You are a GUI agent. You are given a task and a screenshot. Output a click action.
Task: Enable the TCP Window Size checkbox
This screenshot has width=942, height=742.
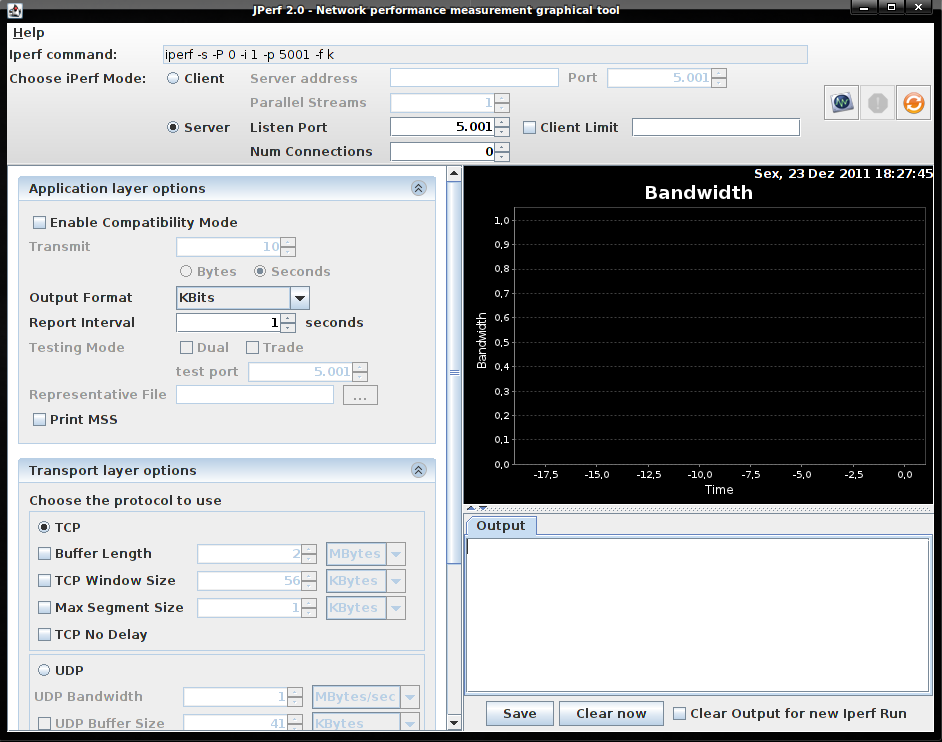(44, 580)
